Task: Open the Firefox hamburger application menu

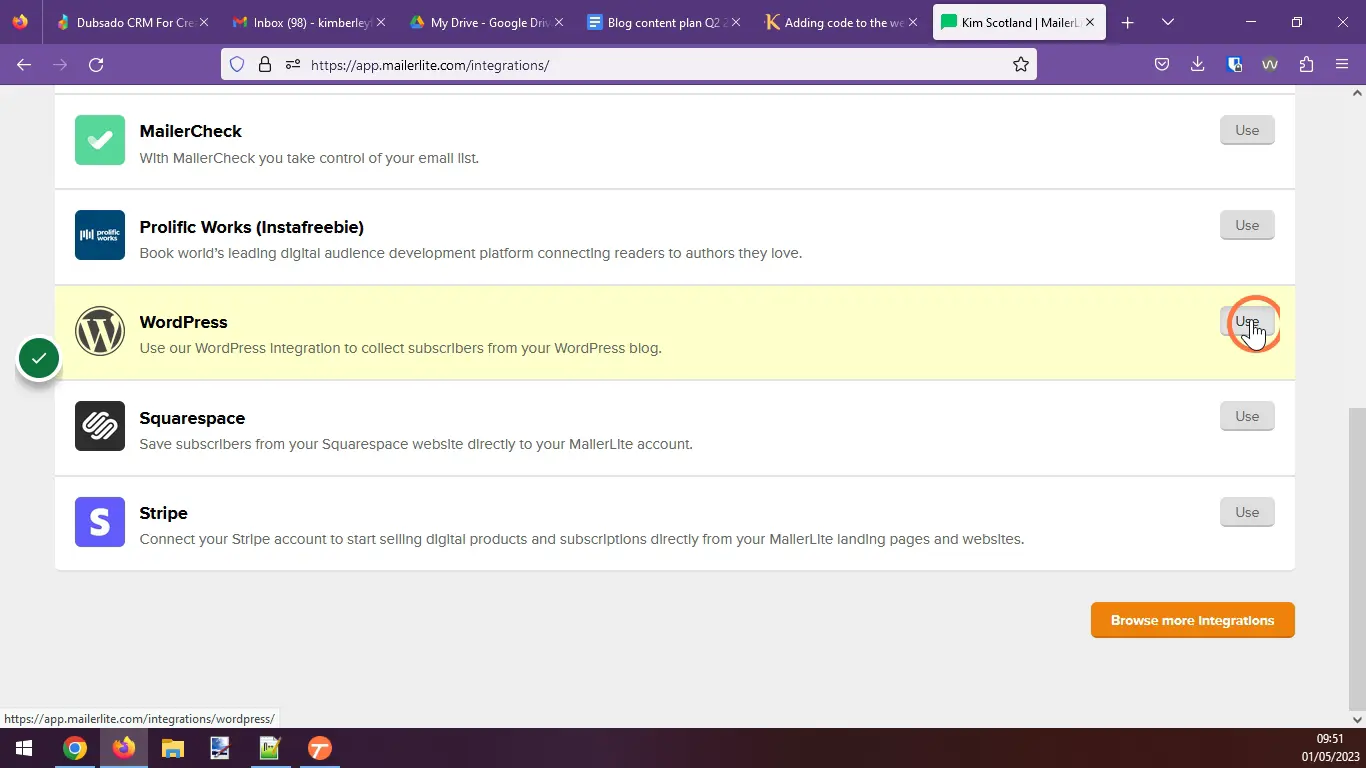Action: click(x=1342, y=65)
